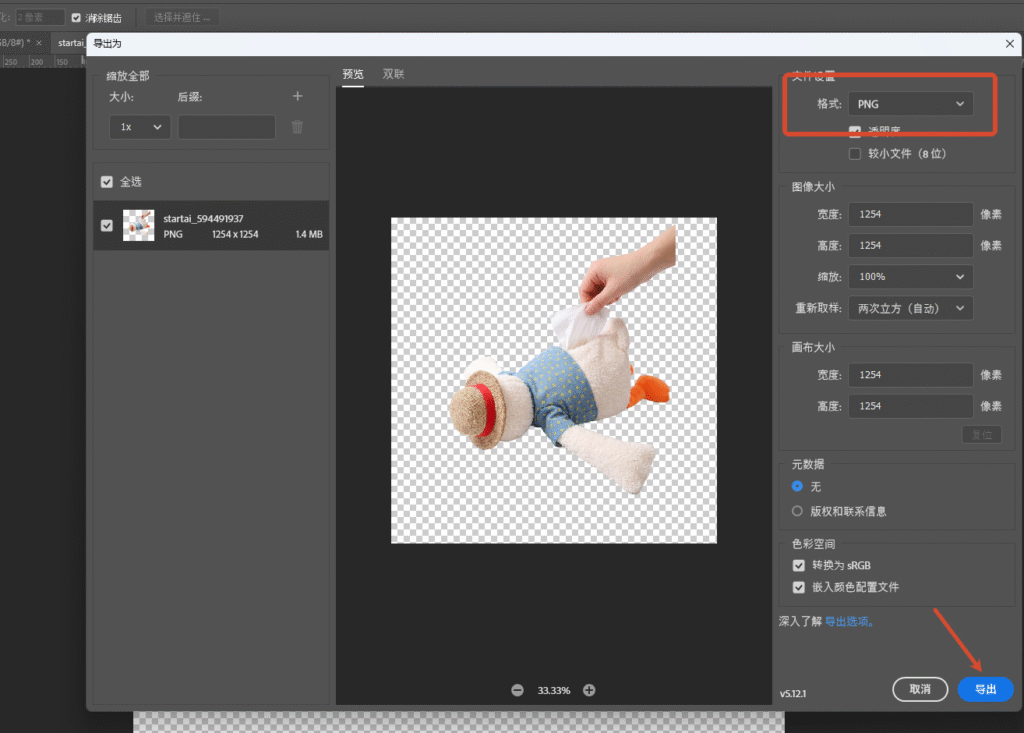Close the document tab in background Photoshop window

pos(39,42)
